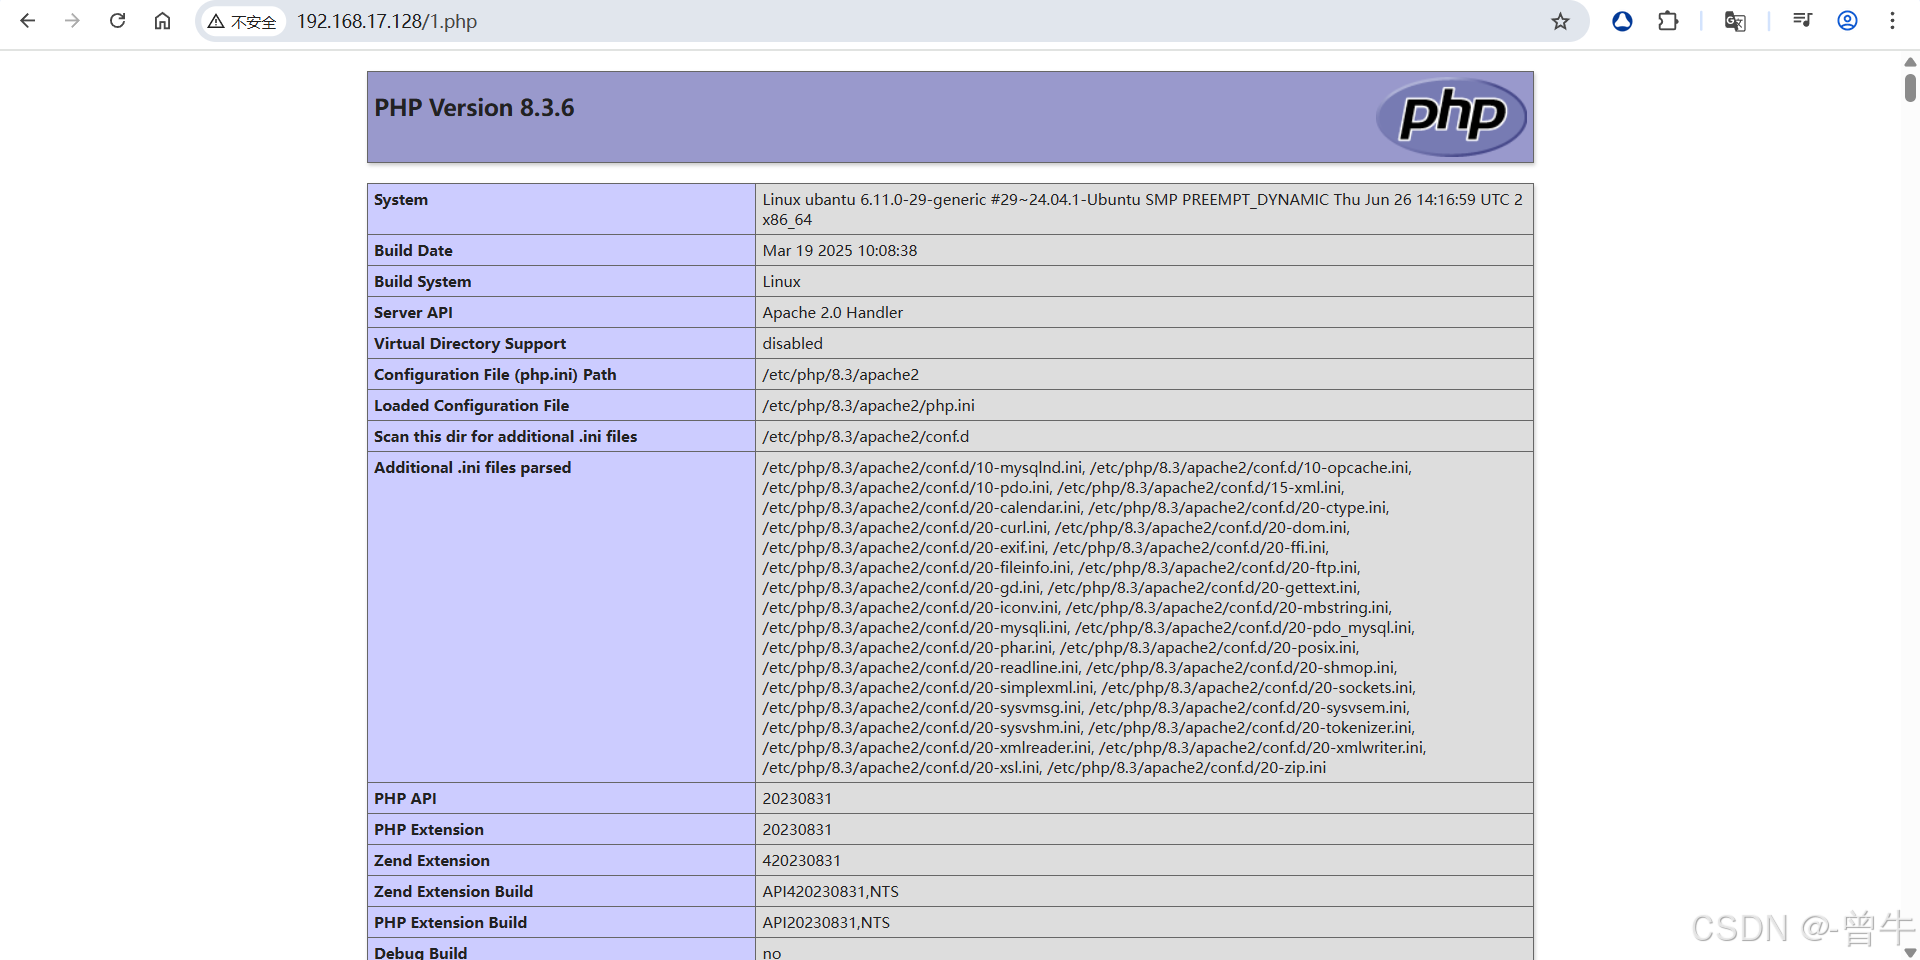Select the Virtual Directory Support label
Screen dimensions: 1920x960
(470, 344)
